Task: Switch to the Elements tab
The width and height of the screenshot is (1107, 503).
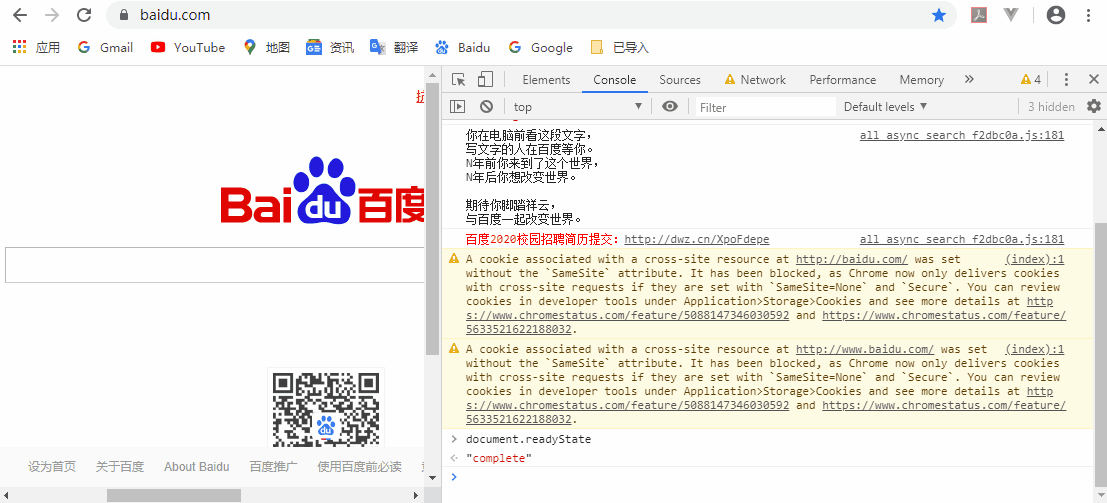Action: [x=546, y=80]
